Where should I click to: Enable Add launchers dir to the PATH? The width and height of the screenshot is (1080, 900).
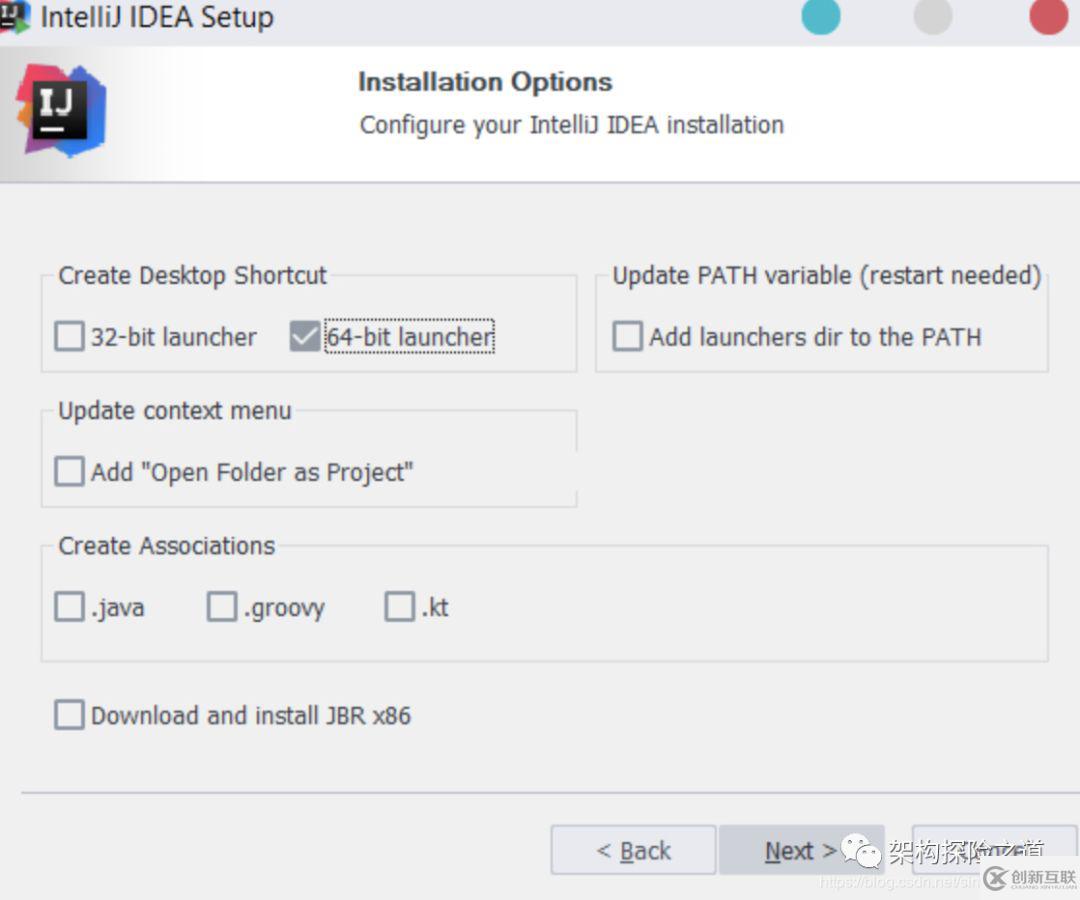tap(627, 337)
